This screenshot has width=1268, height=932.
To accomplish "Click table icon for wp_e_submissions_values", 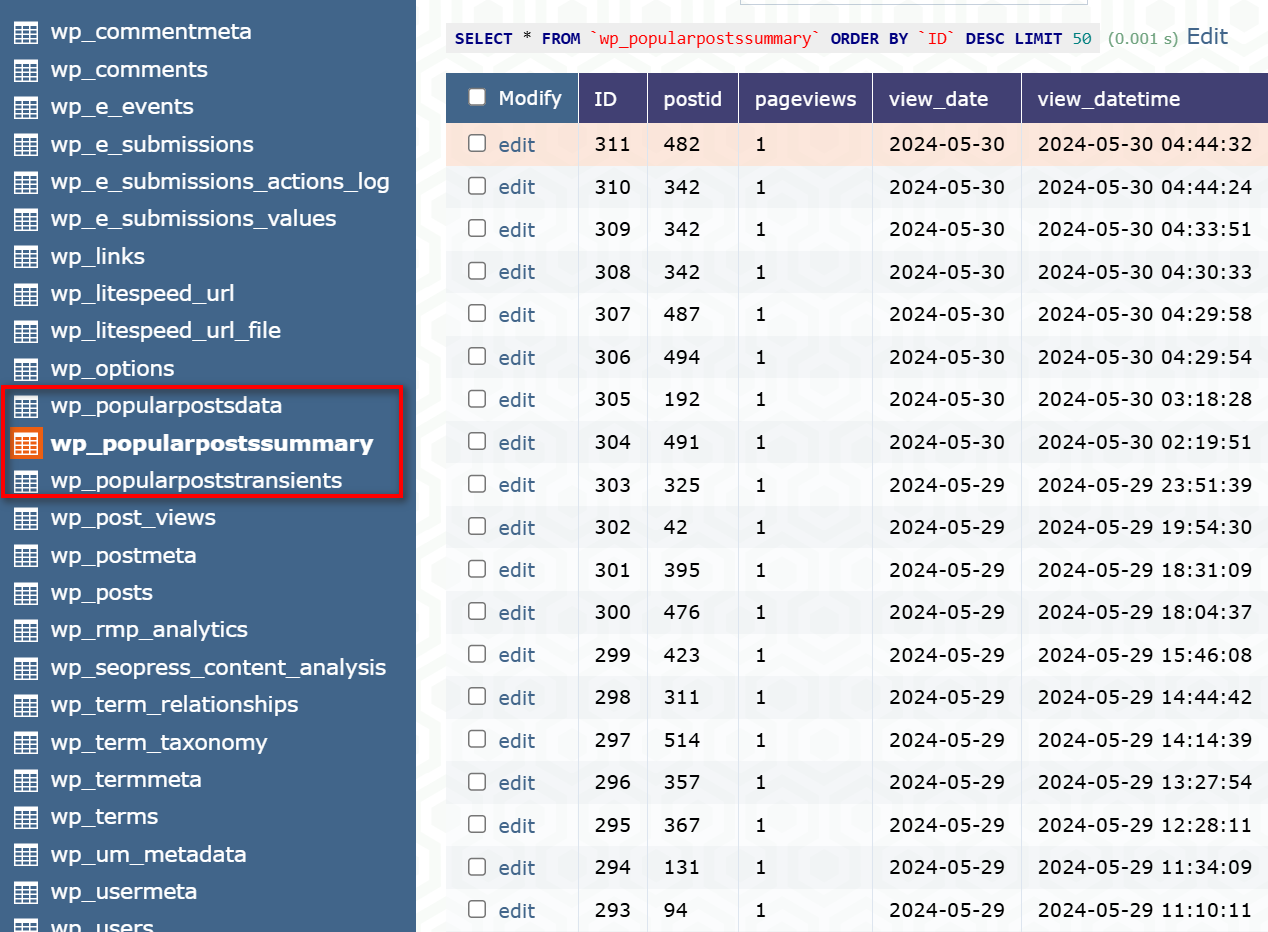I will tap(26, 219).
